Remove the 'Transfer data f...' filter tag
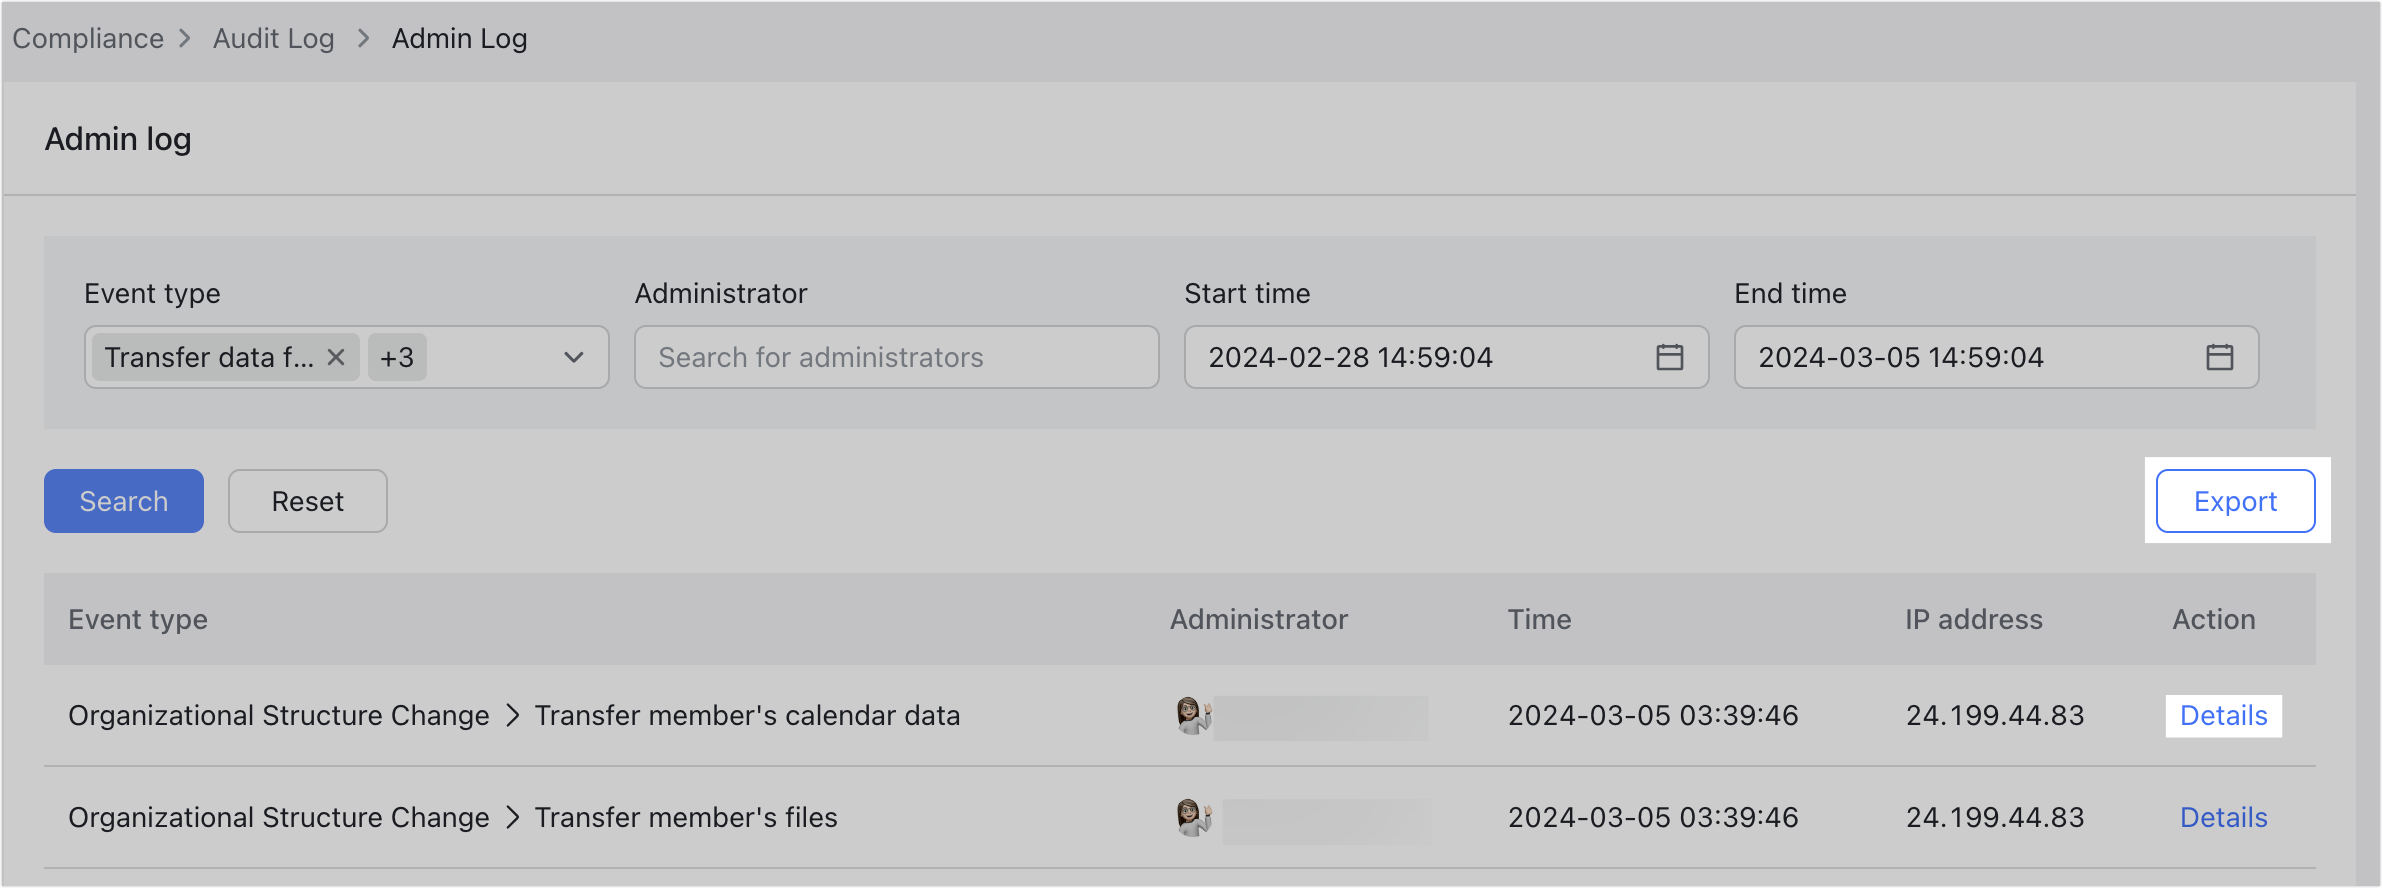 coord(336,357)
